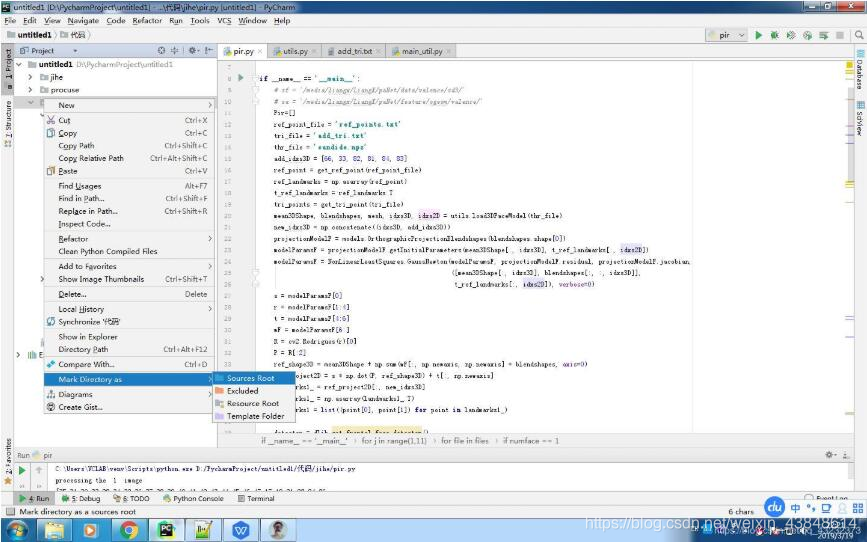Run pir with coverage icon

(791, 35)
